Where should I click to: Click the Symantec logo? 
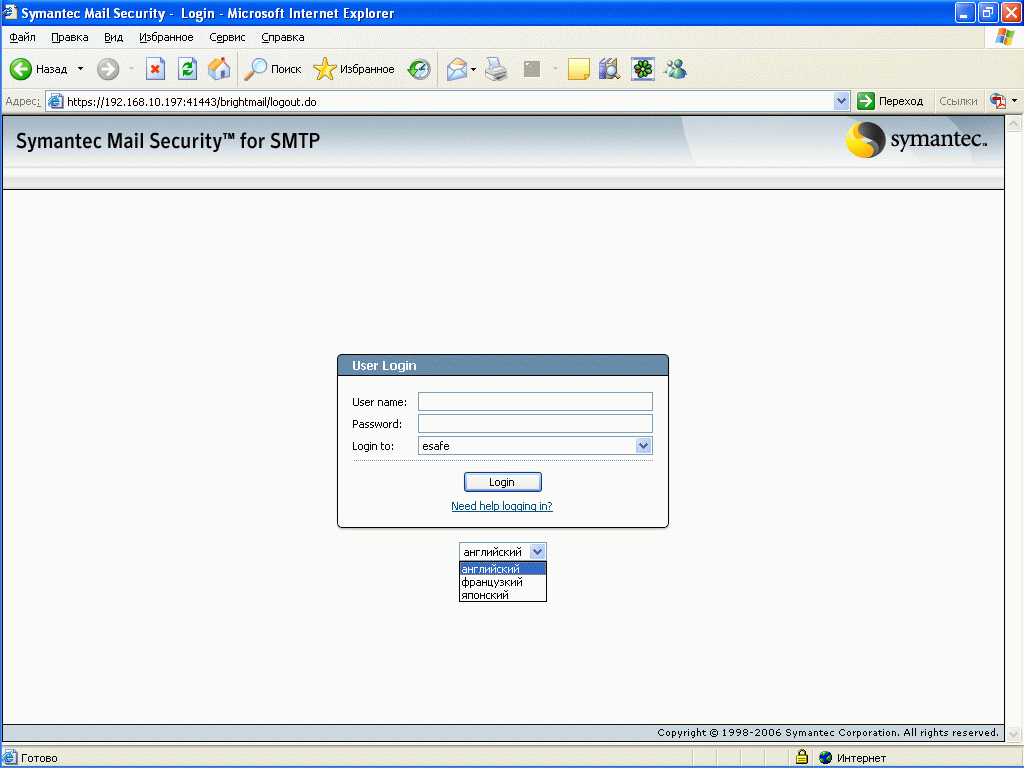(916, 140)
